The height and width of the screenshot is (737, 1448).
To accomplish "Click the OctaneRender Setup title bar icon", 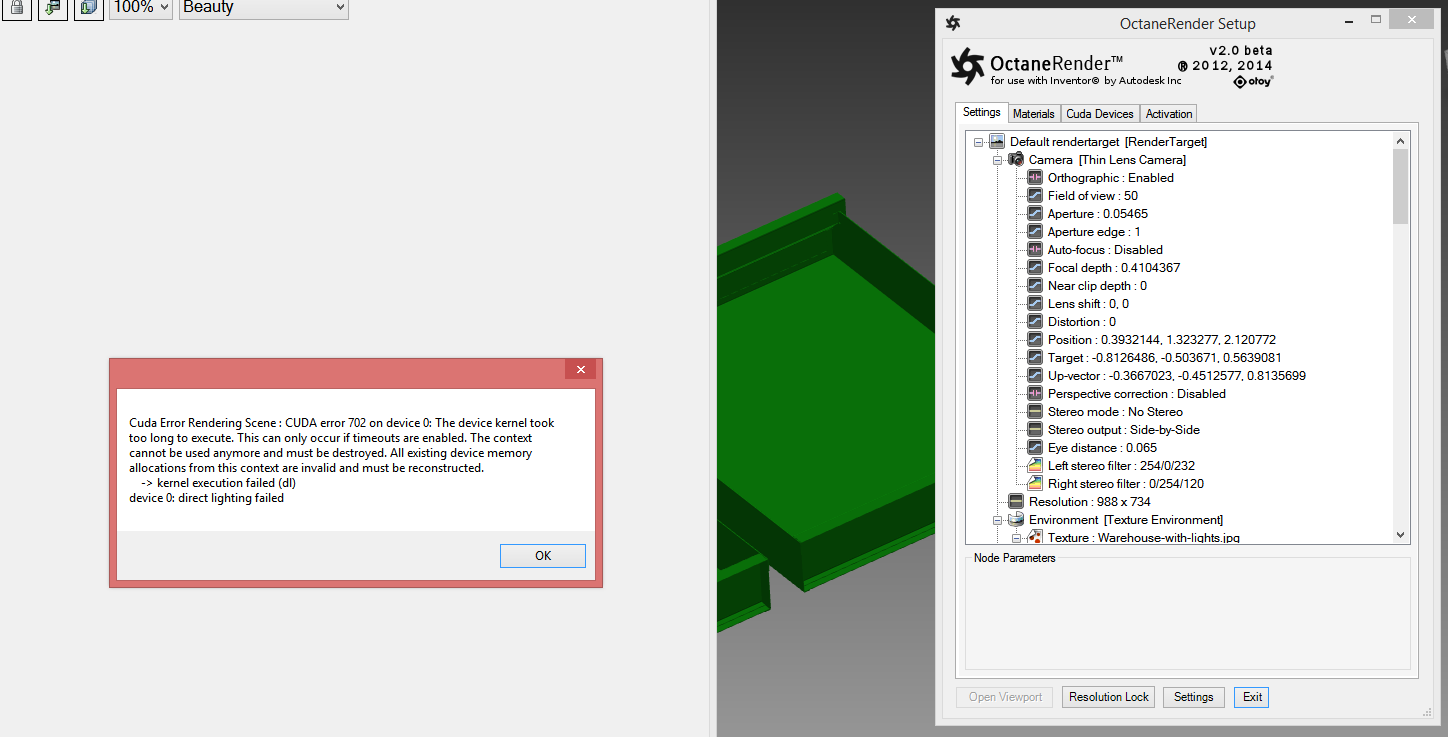I will (953, 23).
